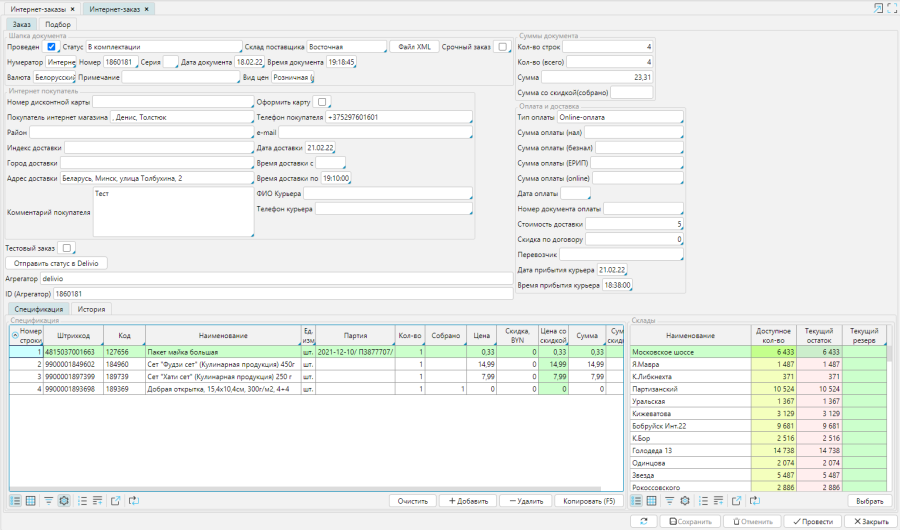Click settings gear in Спецификация toolbar
This screenshot has width=900, height=530.
(x=64, y=500)
